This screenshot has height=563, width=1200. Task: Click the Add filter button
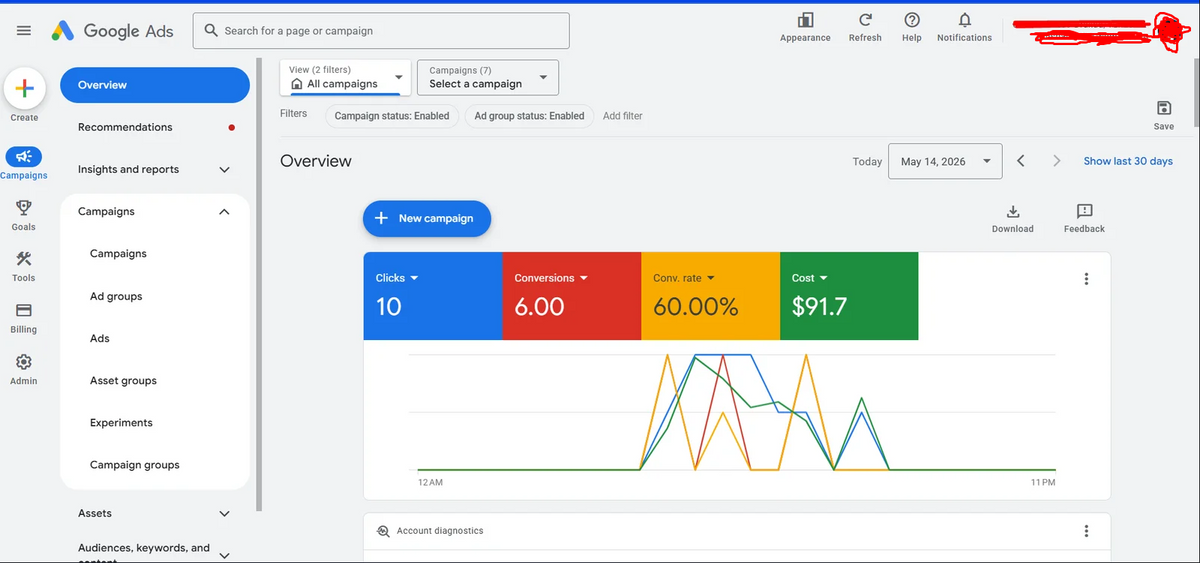click(622, 116)
